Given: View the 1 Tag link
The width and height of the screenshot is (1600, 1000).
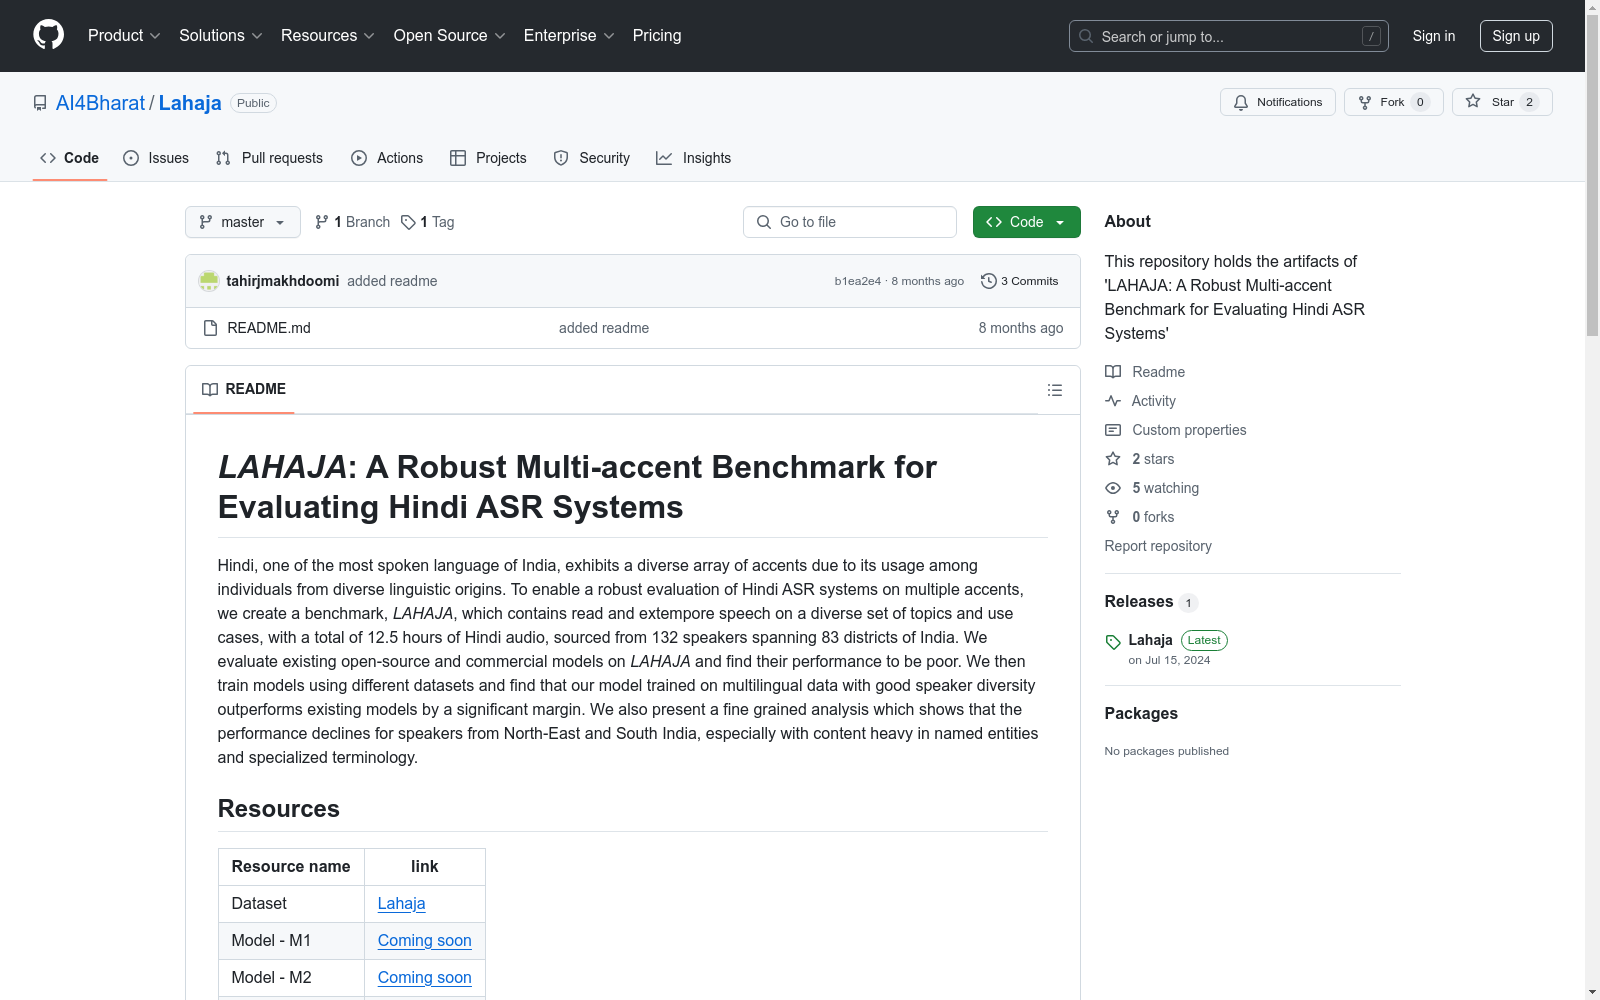Looking at the screenshot, I should 427,222.
